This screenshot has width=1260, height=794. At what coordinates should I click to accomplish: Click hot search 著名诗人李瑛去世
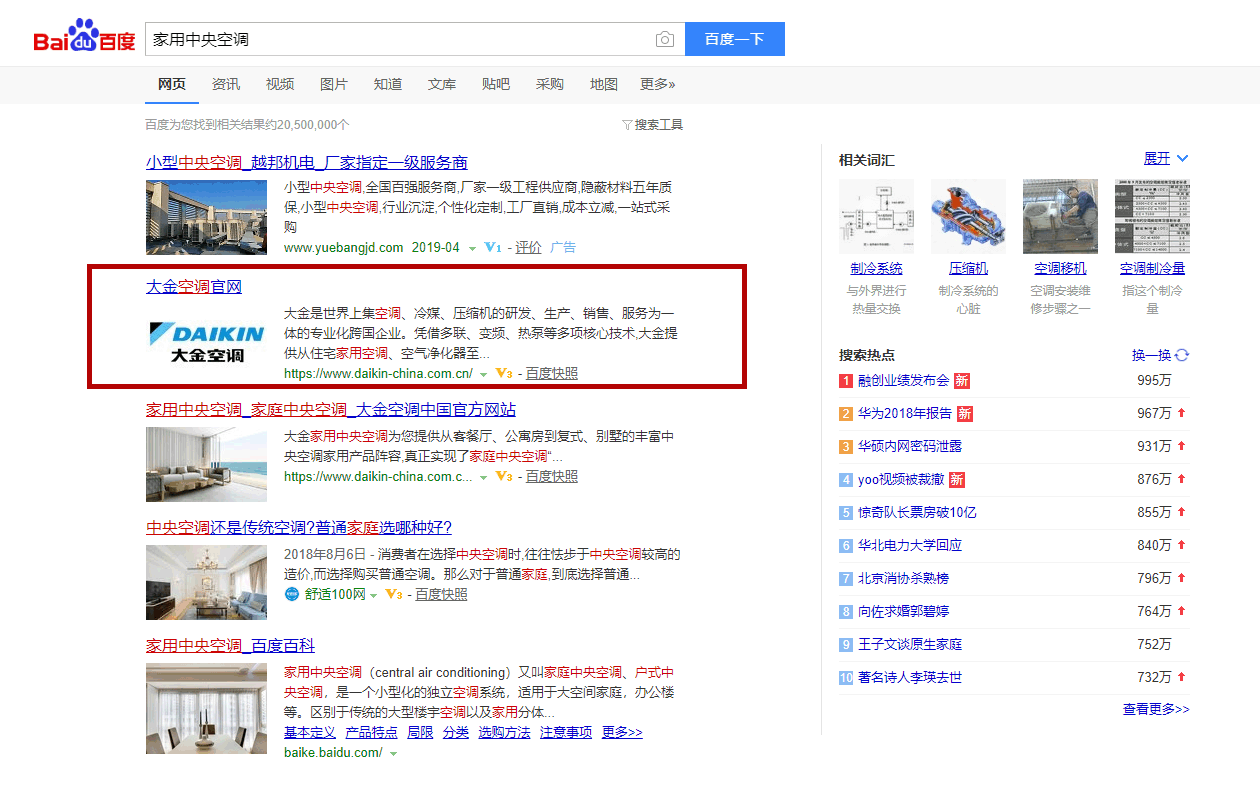click(x=910, y=677)
